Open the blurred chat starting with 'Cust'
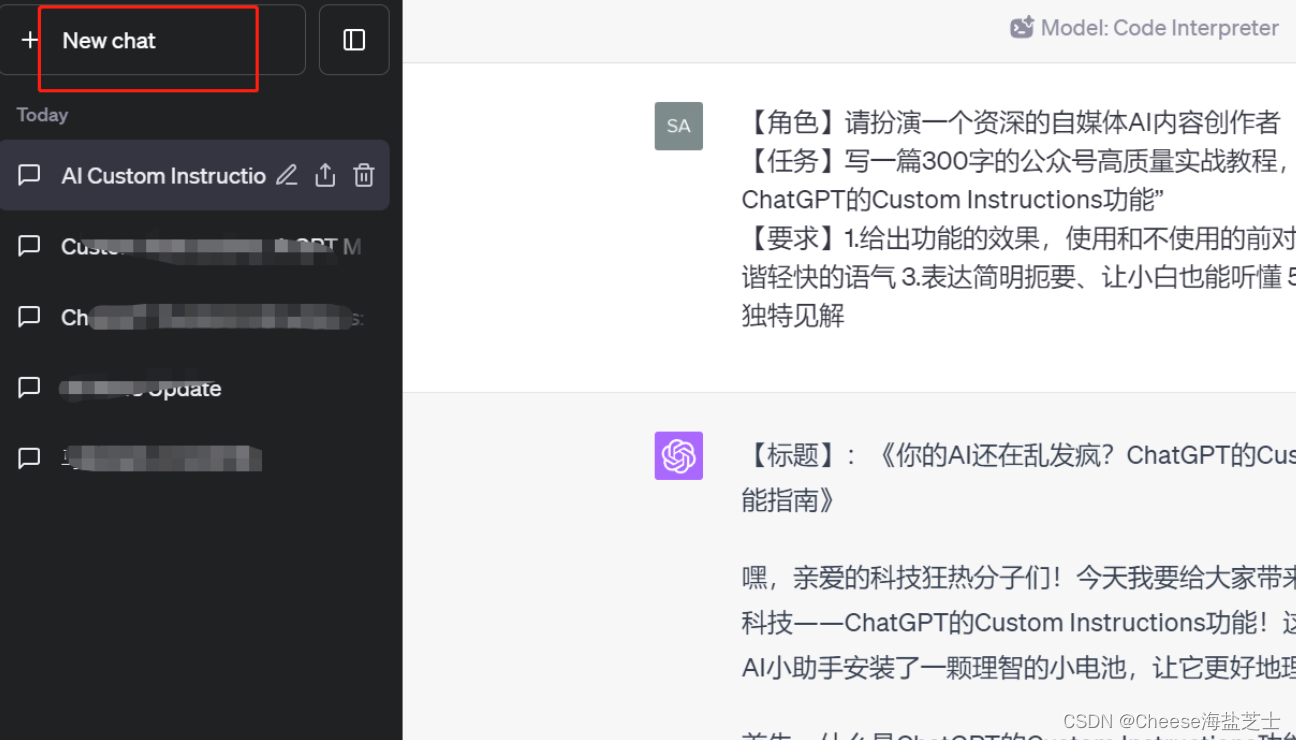The height and width of the screenshot is (740, 1296). 194,246
